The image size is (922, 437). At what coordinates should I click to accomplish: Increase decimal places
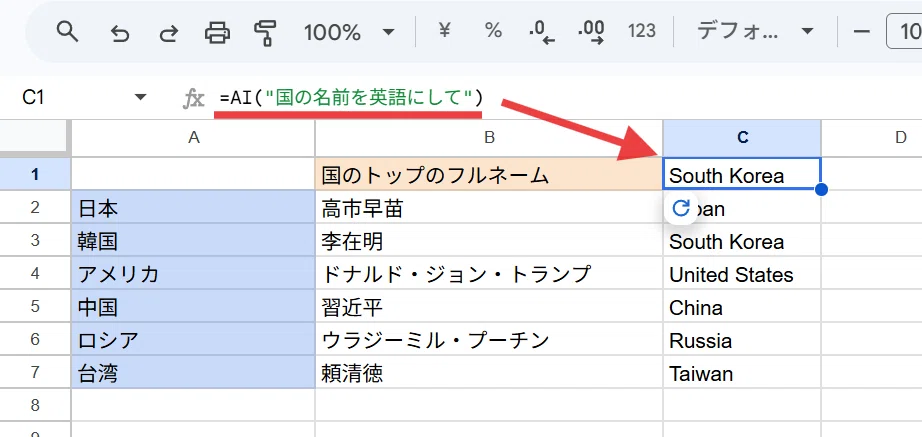tap(592, 32)
